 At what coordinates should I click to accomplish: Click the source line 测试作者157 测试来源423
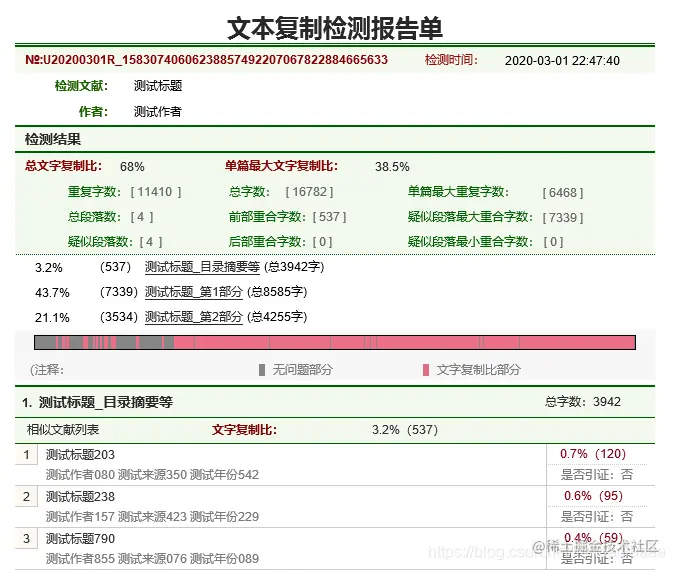pos(152,517)
